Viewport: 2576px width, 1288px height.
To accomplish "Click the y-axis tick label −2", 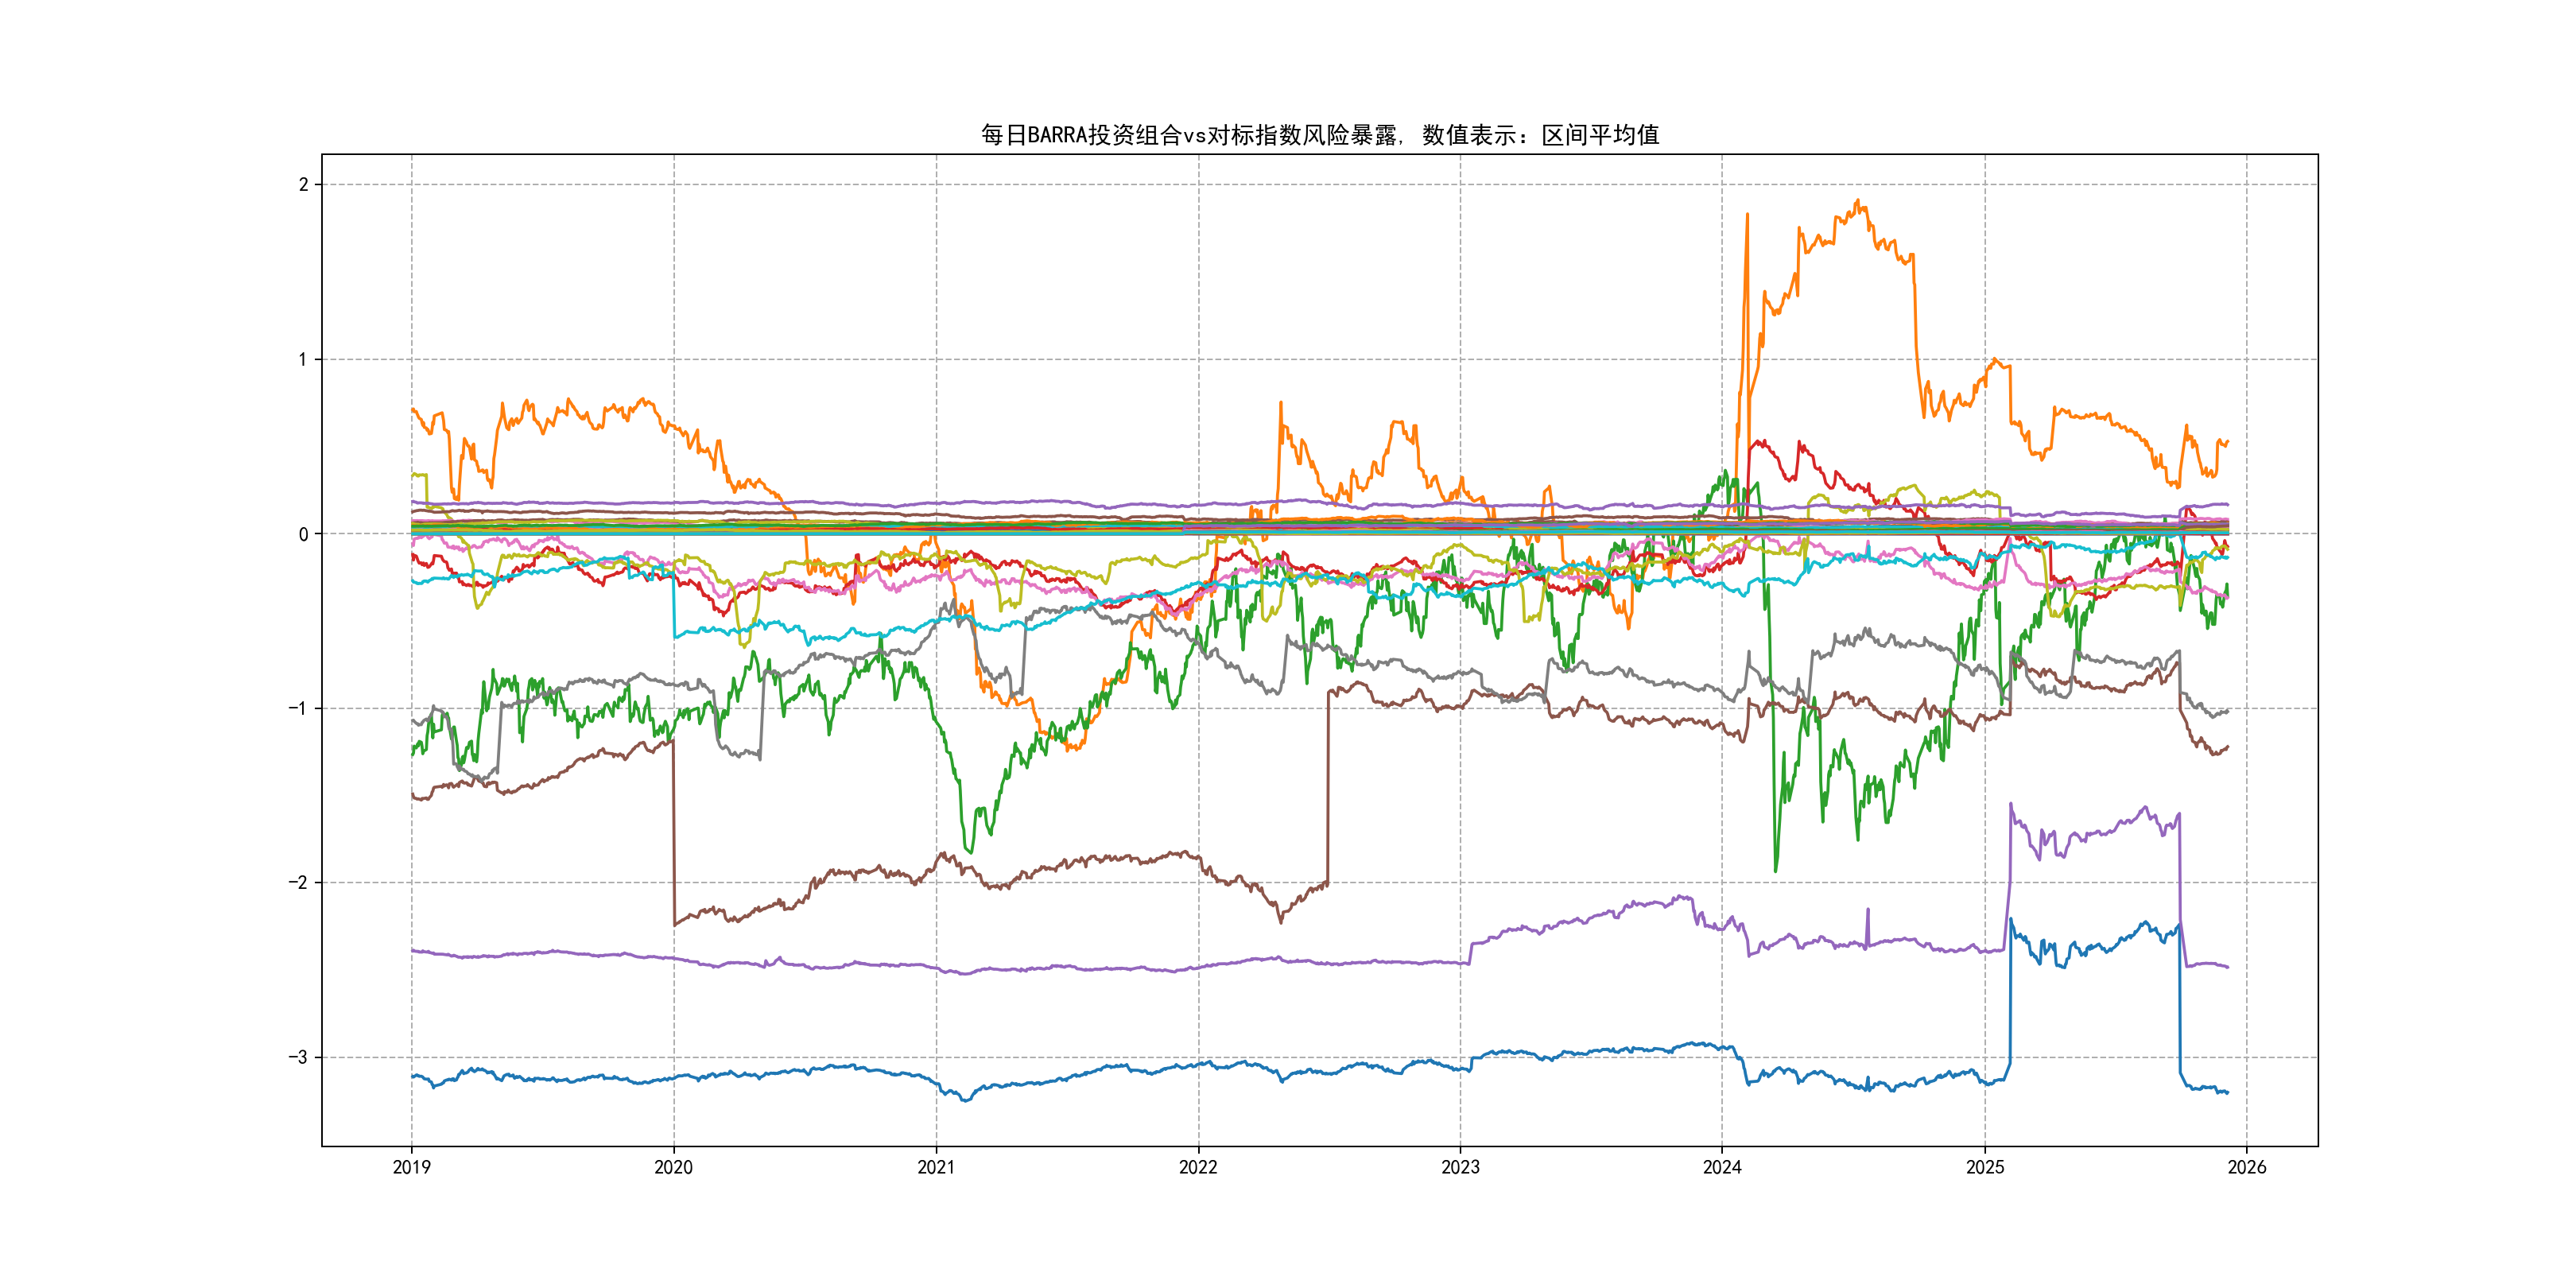I will (298, 883).
